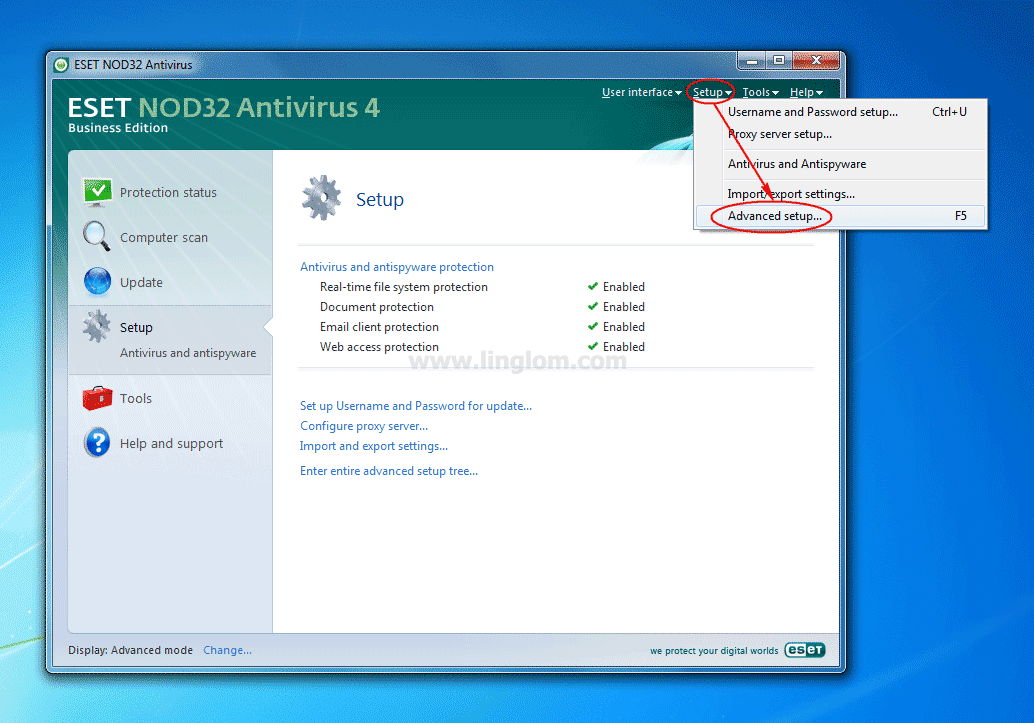Minimize the ESET NOD32 window
Image resolution: width=1034 pixels, height=723 pixels.
click(x=751, y=61)
